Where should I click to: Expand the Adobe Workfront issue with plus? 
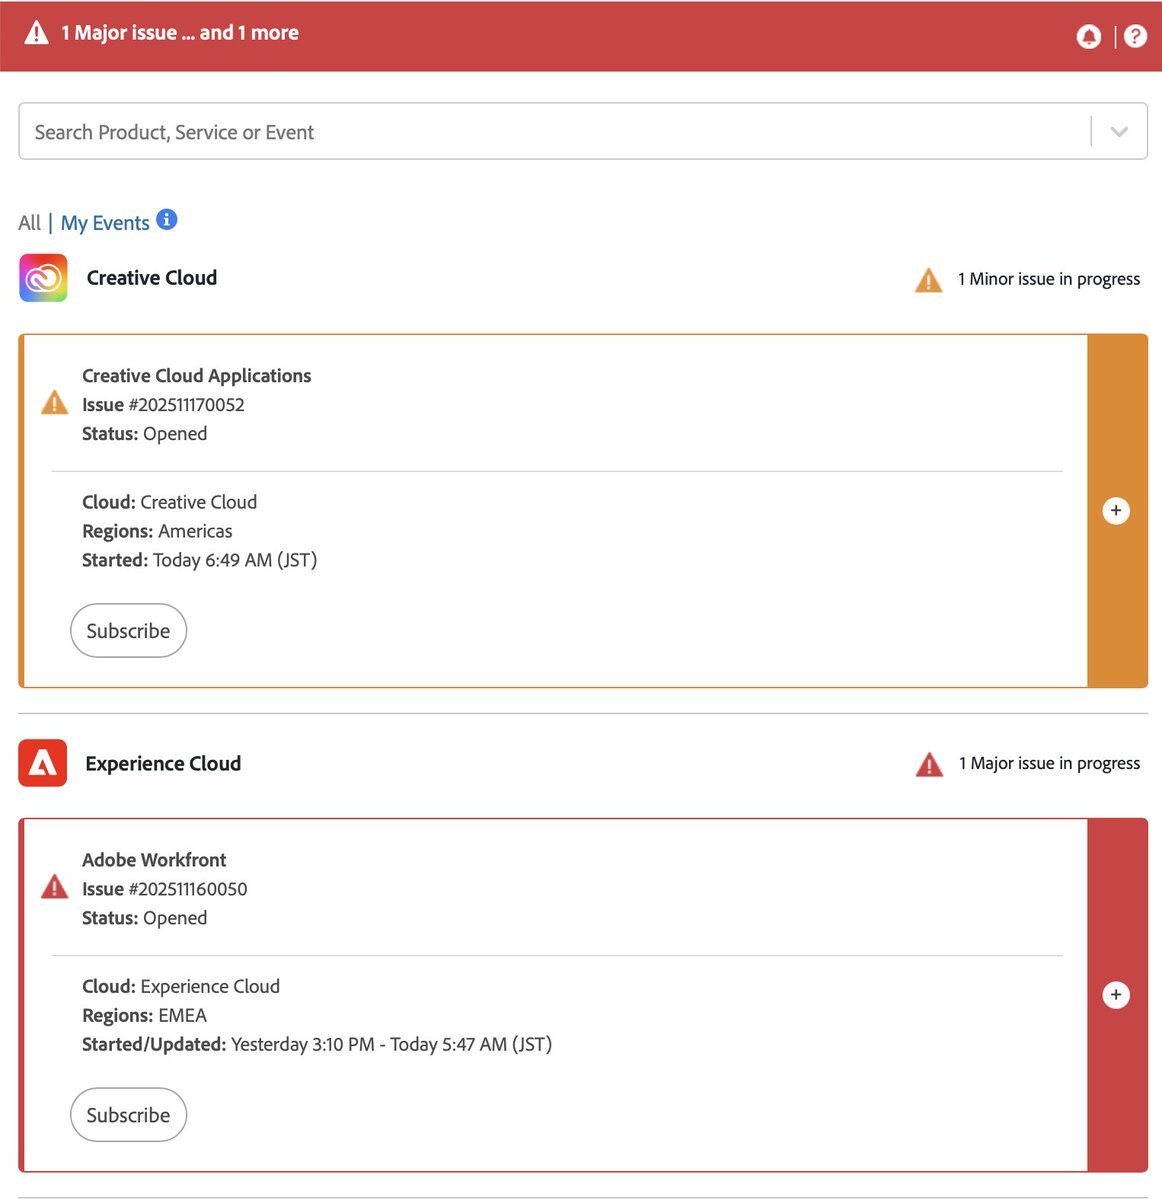[x=1116, y=995]
